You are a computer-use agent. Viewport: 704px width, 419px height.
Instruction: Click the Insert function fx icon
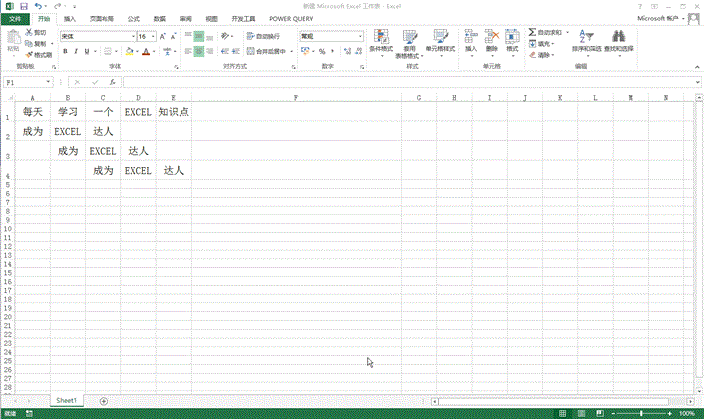coord(112,82)
